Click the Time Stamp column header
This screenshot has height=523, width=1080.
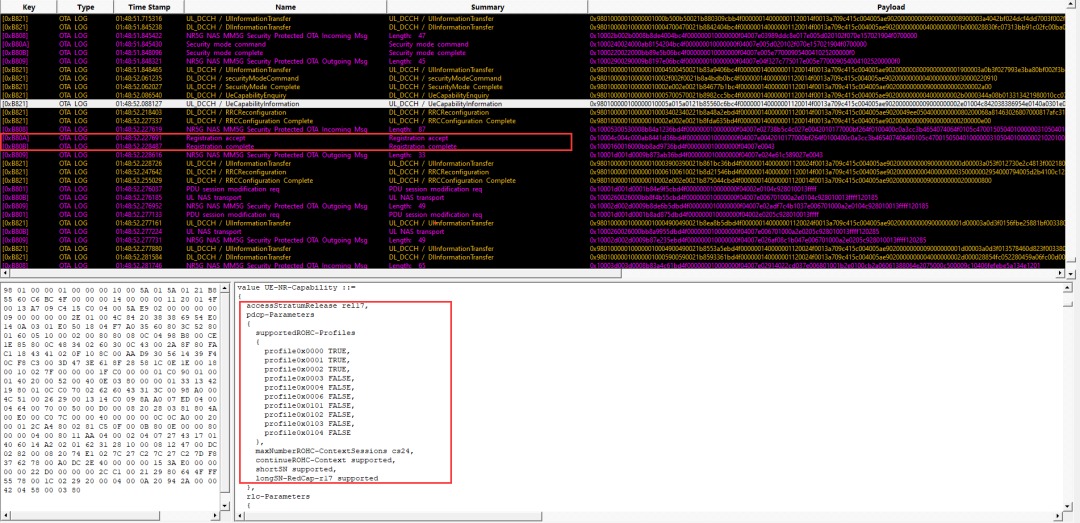click(143, 6)
